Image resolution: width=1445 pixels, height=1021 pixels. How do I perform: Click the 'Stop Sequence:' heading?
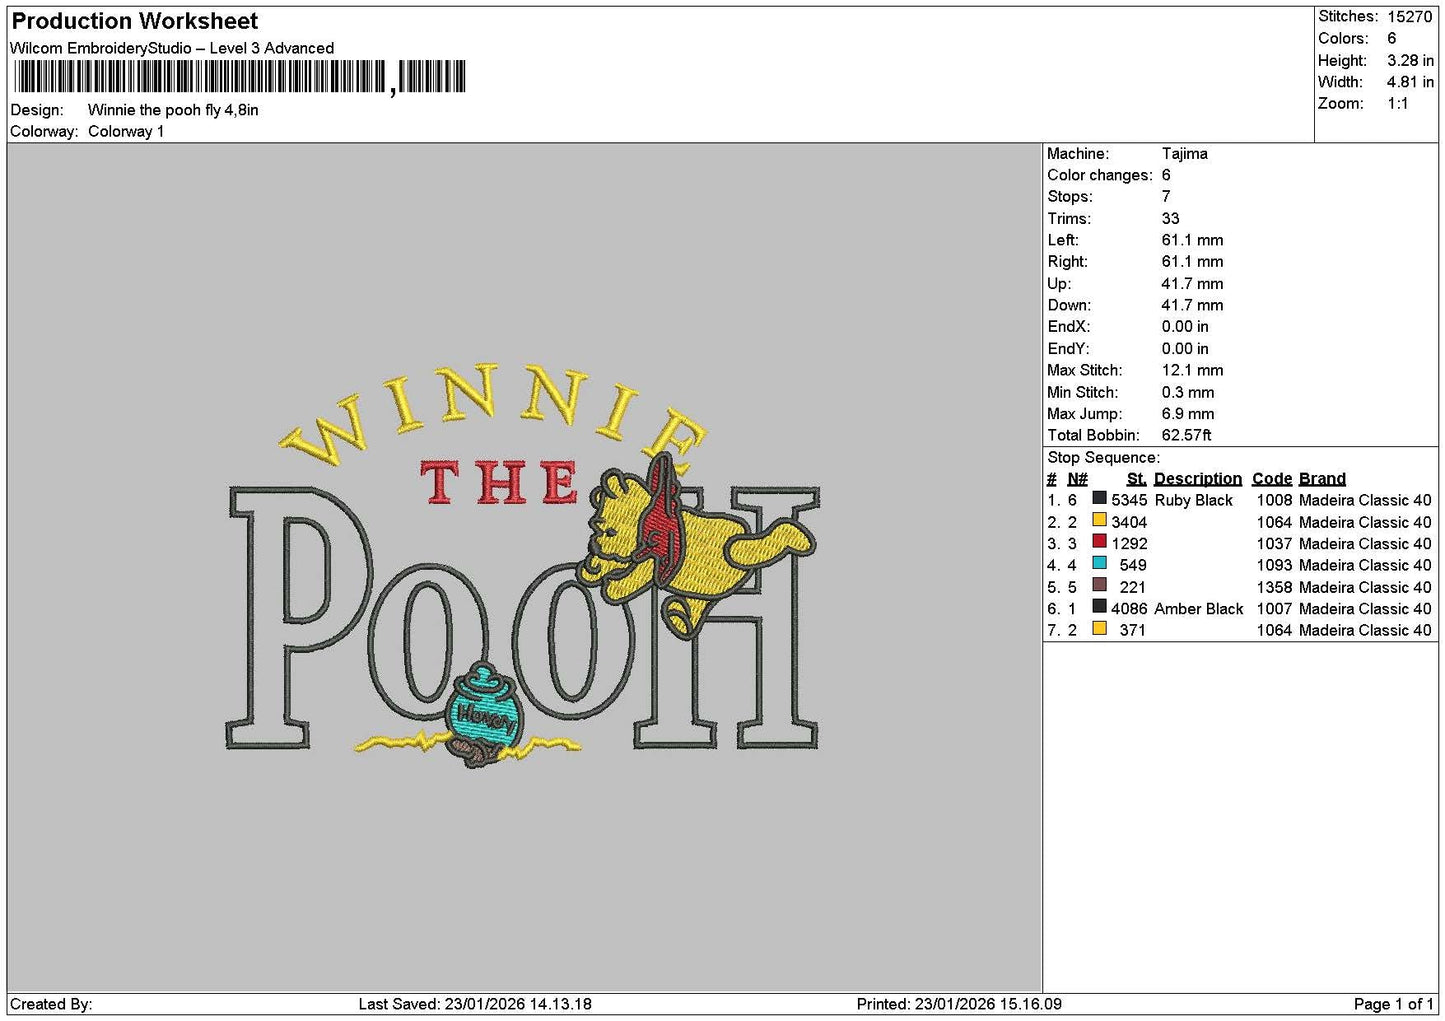coord(1104,458)
